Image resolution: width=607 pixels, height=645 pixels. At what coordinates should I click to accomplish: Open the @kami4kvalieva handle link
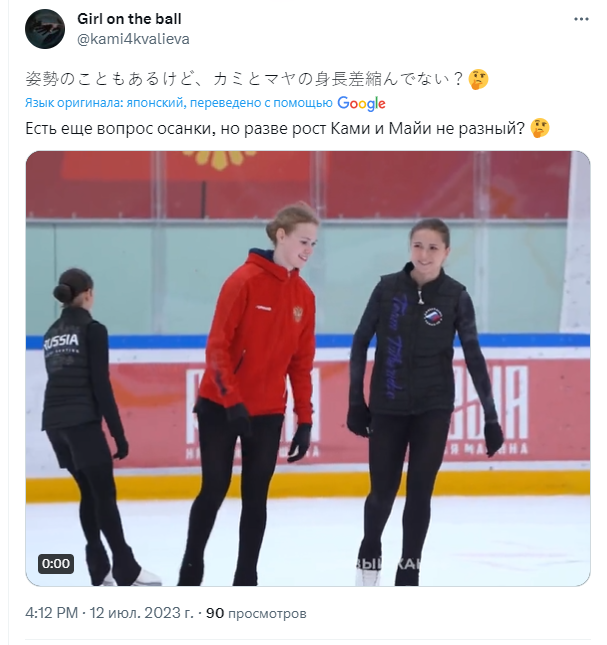tap(133, 39)
